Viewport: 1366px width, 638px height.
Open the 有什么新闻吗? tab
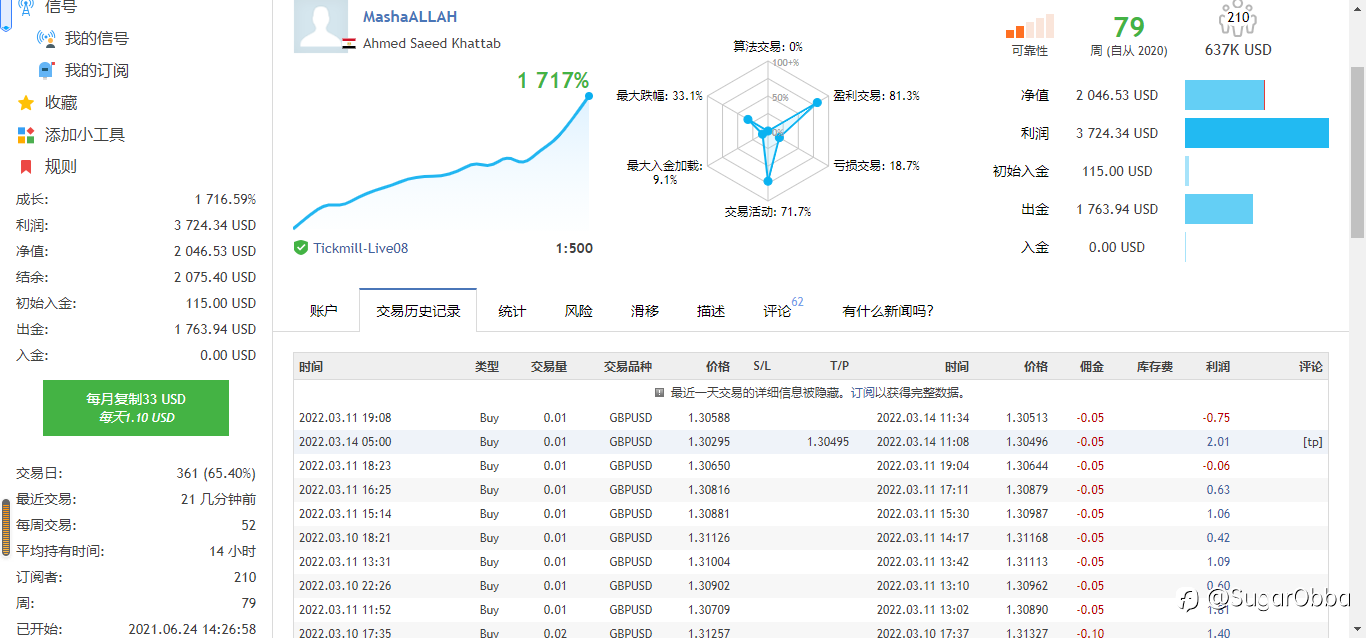(888, 311)
